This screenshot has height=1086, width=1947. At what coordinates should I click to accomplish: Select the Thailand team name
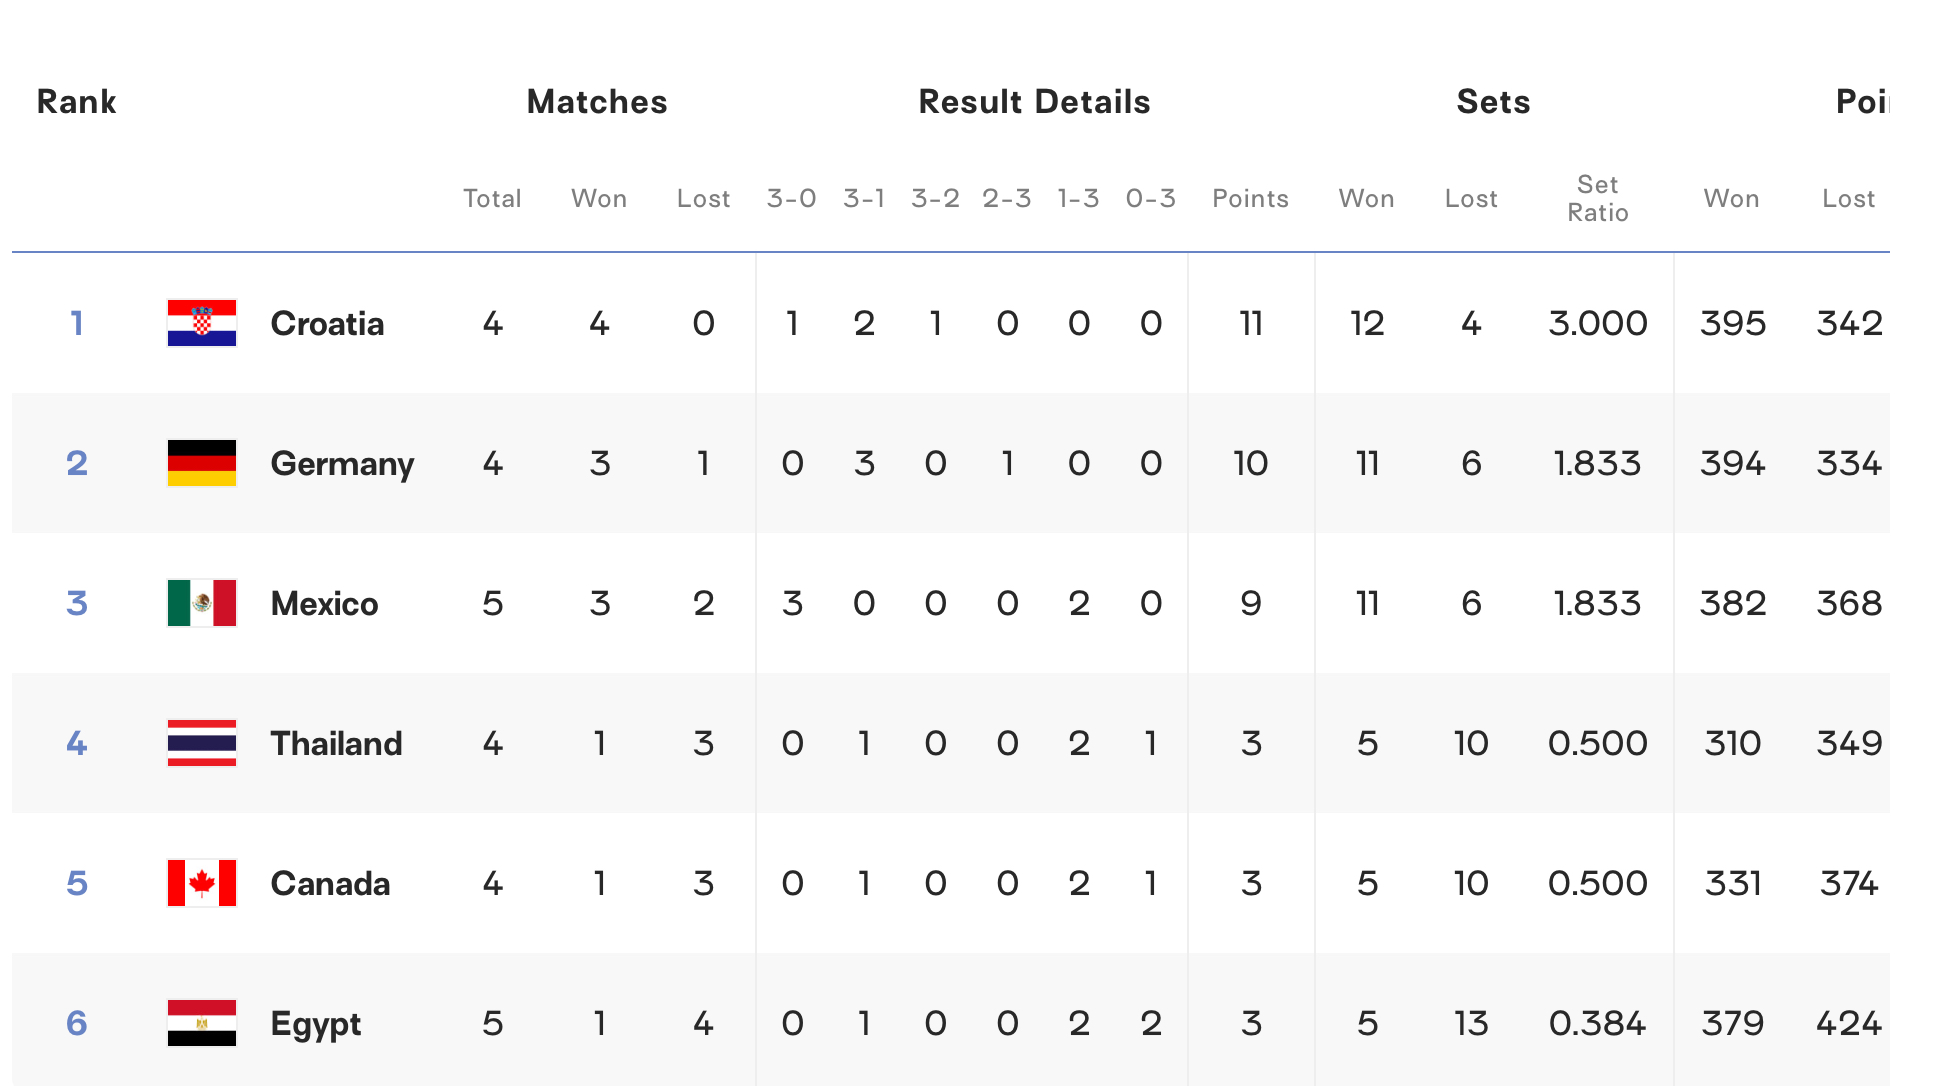(x=336, y=744)
